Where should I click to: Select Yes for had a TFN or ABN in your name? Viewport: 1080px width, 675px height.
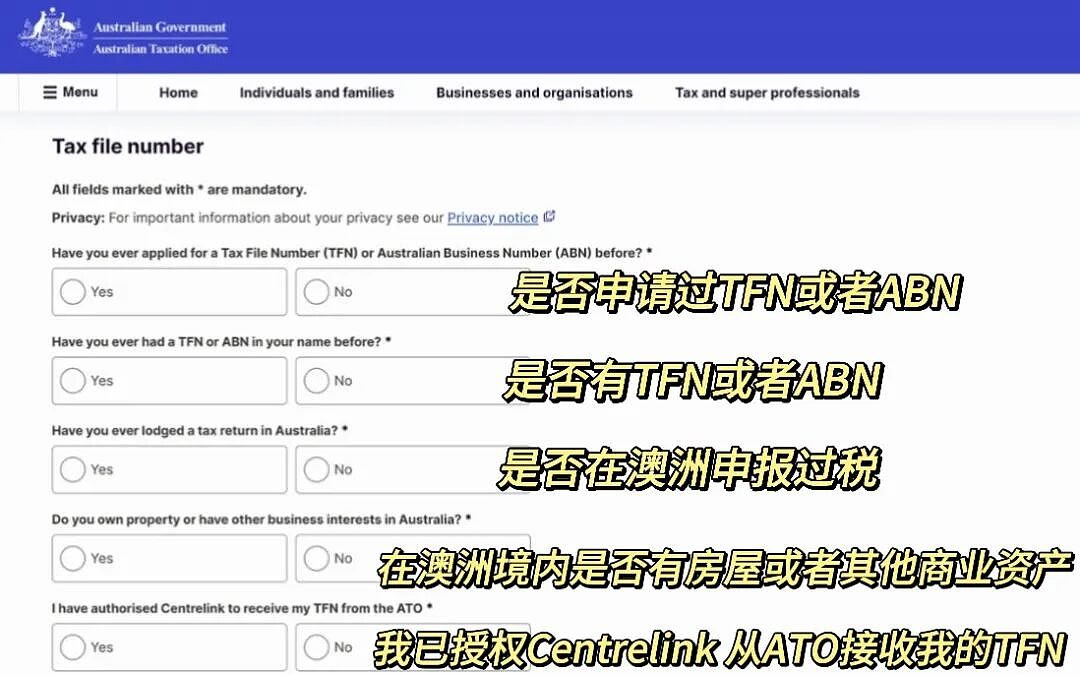pos(169,381)
